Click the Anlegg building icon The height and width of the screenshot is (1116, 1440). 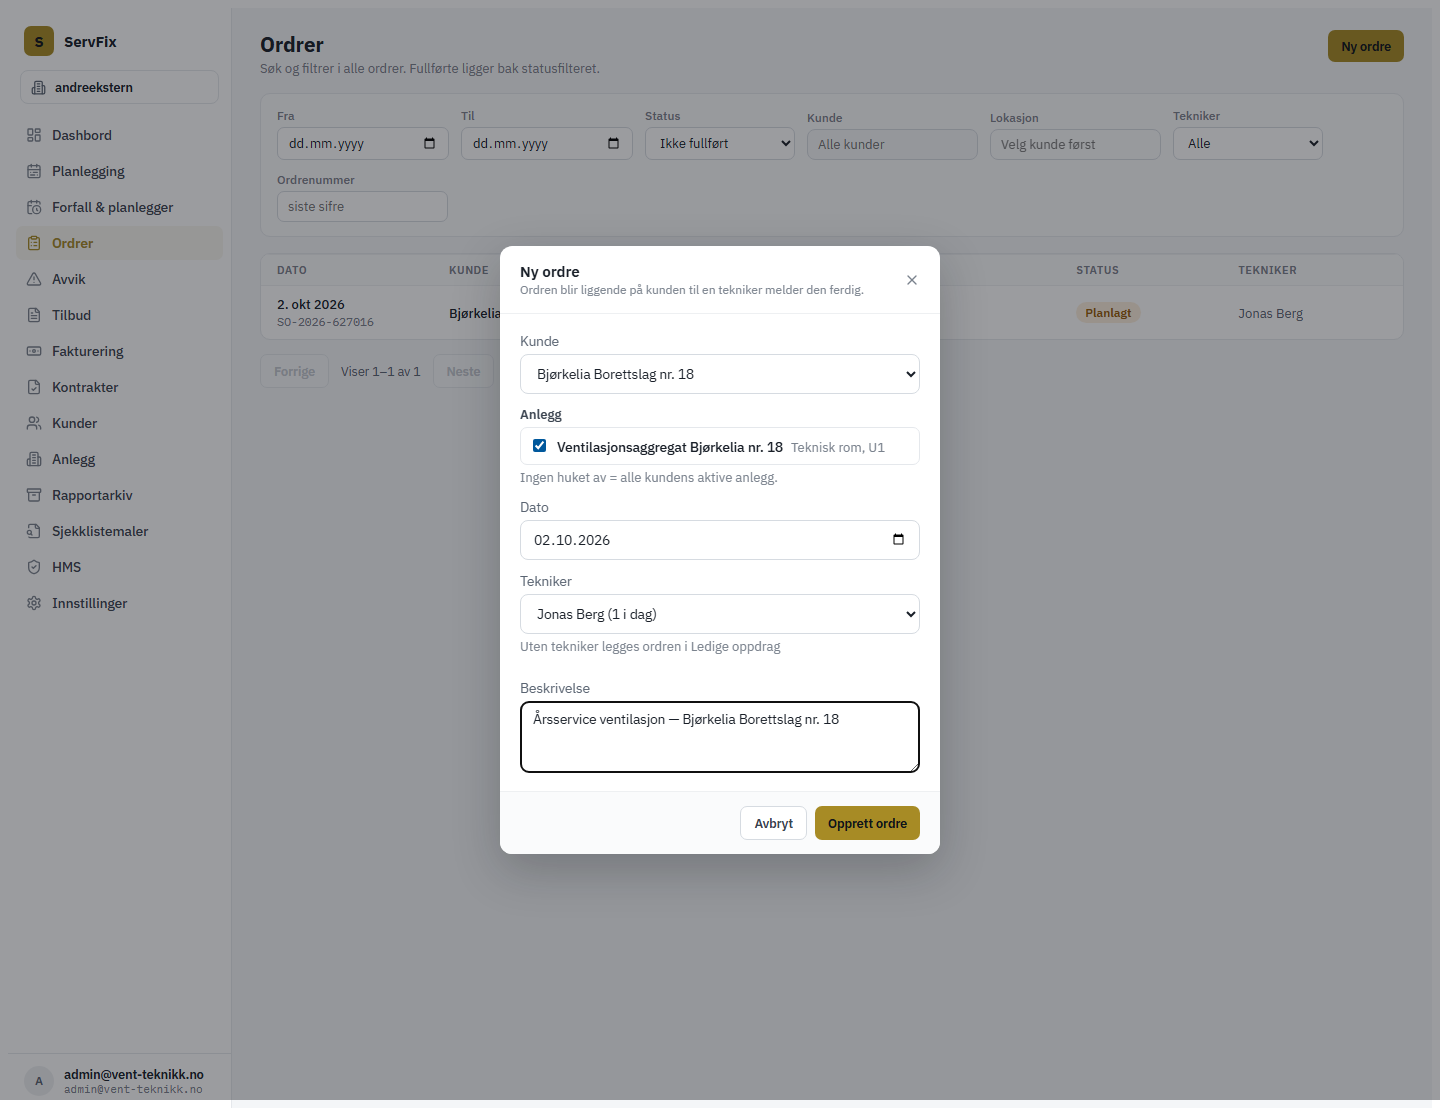click(x=34, y=459)
